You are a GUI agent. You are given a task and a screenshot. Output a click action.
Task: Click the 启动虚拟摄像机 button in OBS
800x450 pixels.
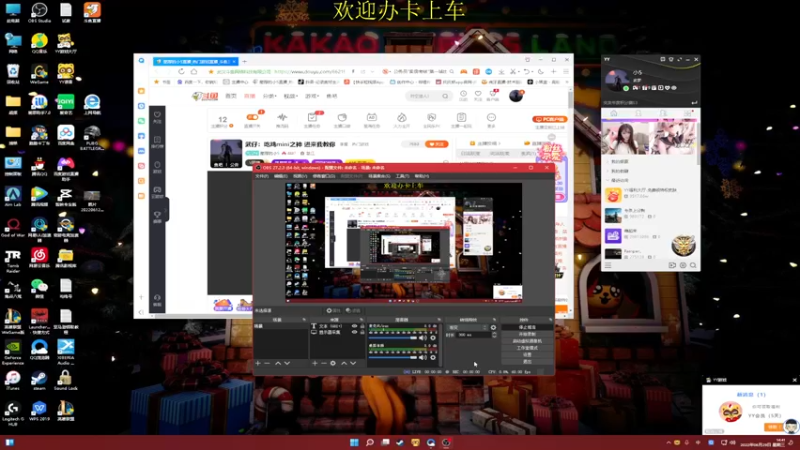pos(527,341)
